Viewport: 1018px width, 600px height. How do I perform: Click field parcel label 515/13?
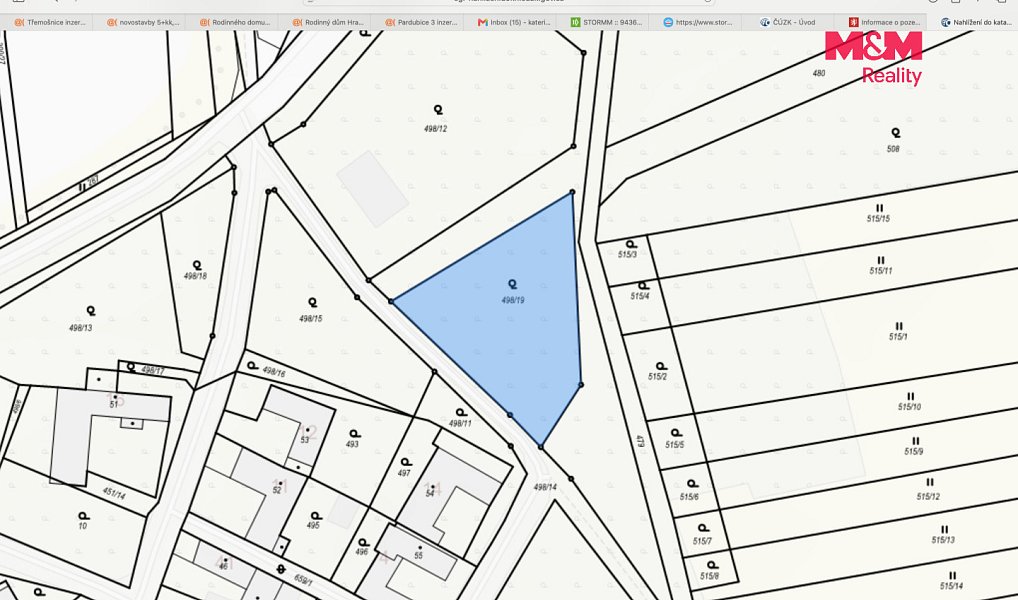click(x=943, y=540)
